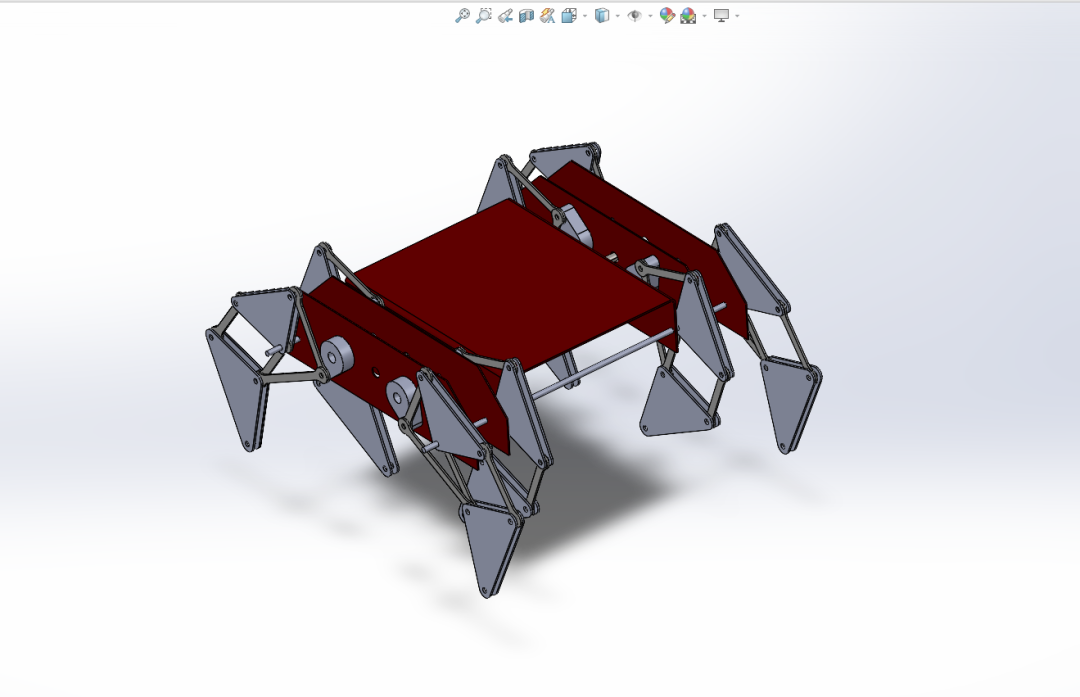This screenshot has width=1080, height=697.
Task: Click the Apply Scene icon
Action: coord(688,15)
